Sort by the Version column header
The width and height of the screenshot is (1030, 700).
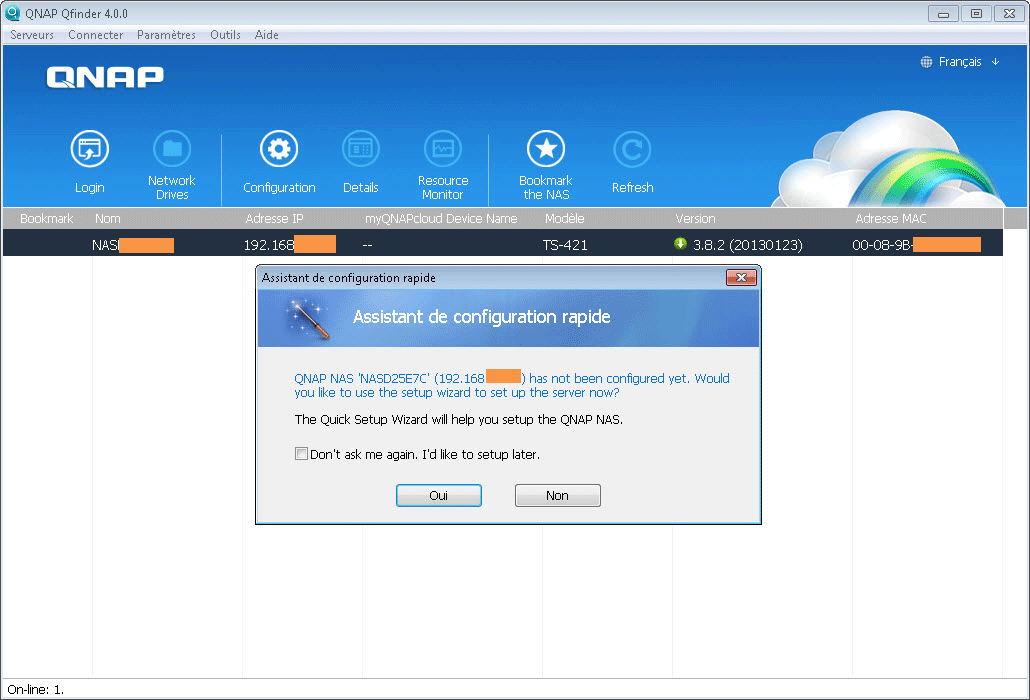click(x=696, y=219)
